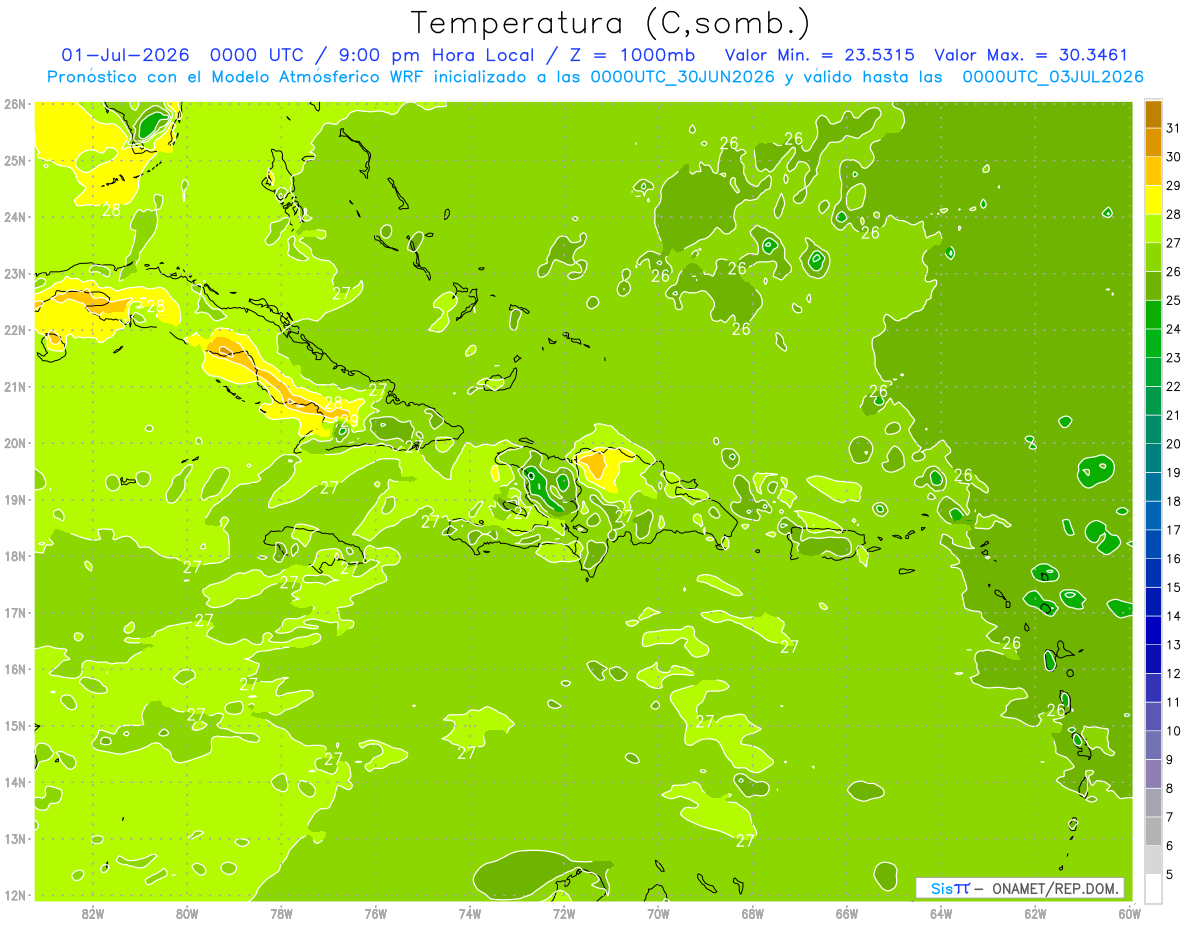Viewport: 1200px width, 927px height.
Task: Click the color scale legend value 5
Action: (1170, 874)
